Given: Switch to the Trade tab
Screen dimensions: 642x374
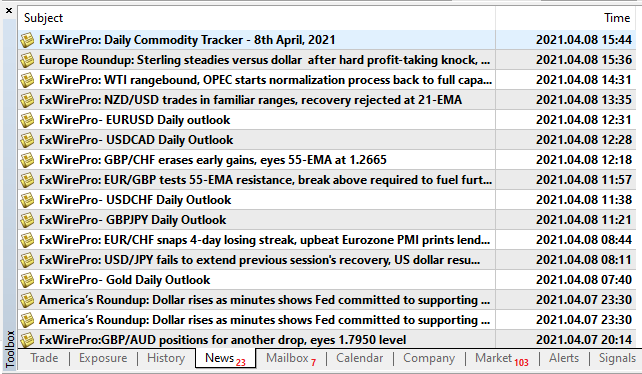Looking at the screenshot, I should pyautogui.click(x=44, y=358).
